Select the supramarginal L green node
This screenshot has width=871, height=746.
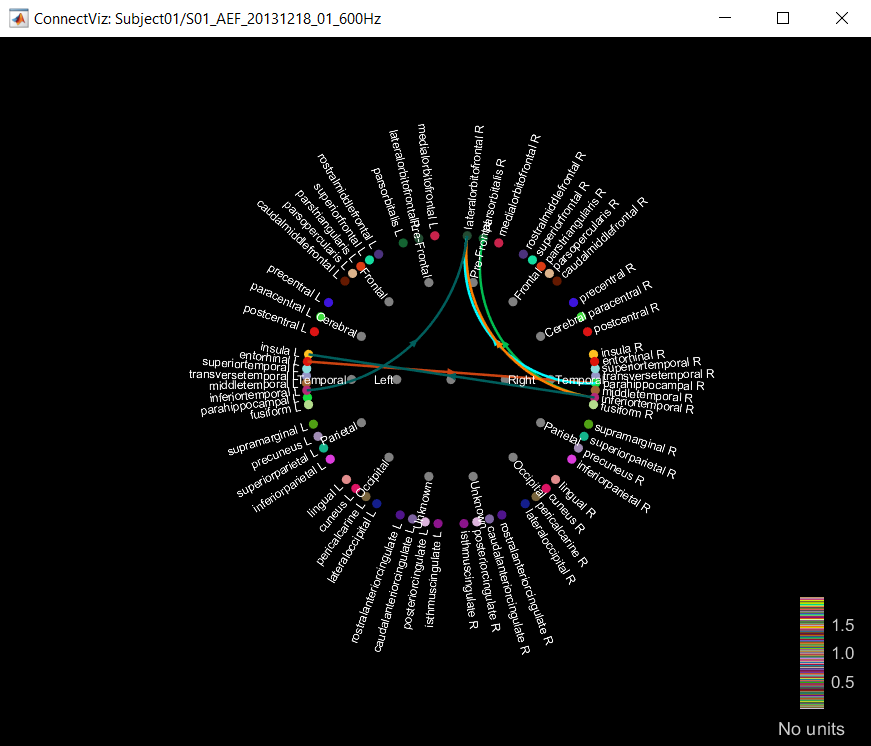(x=313, y=424)
